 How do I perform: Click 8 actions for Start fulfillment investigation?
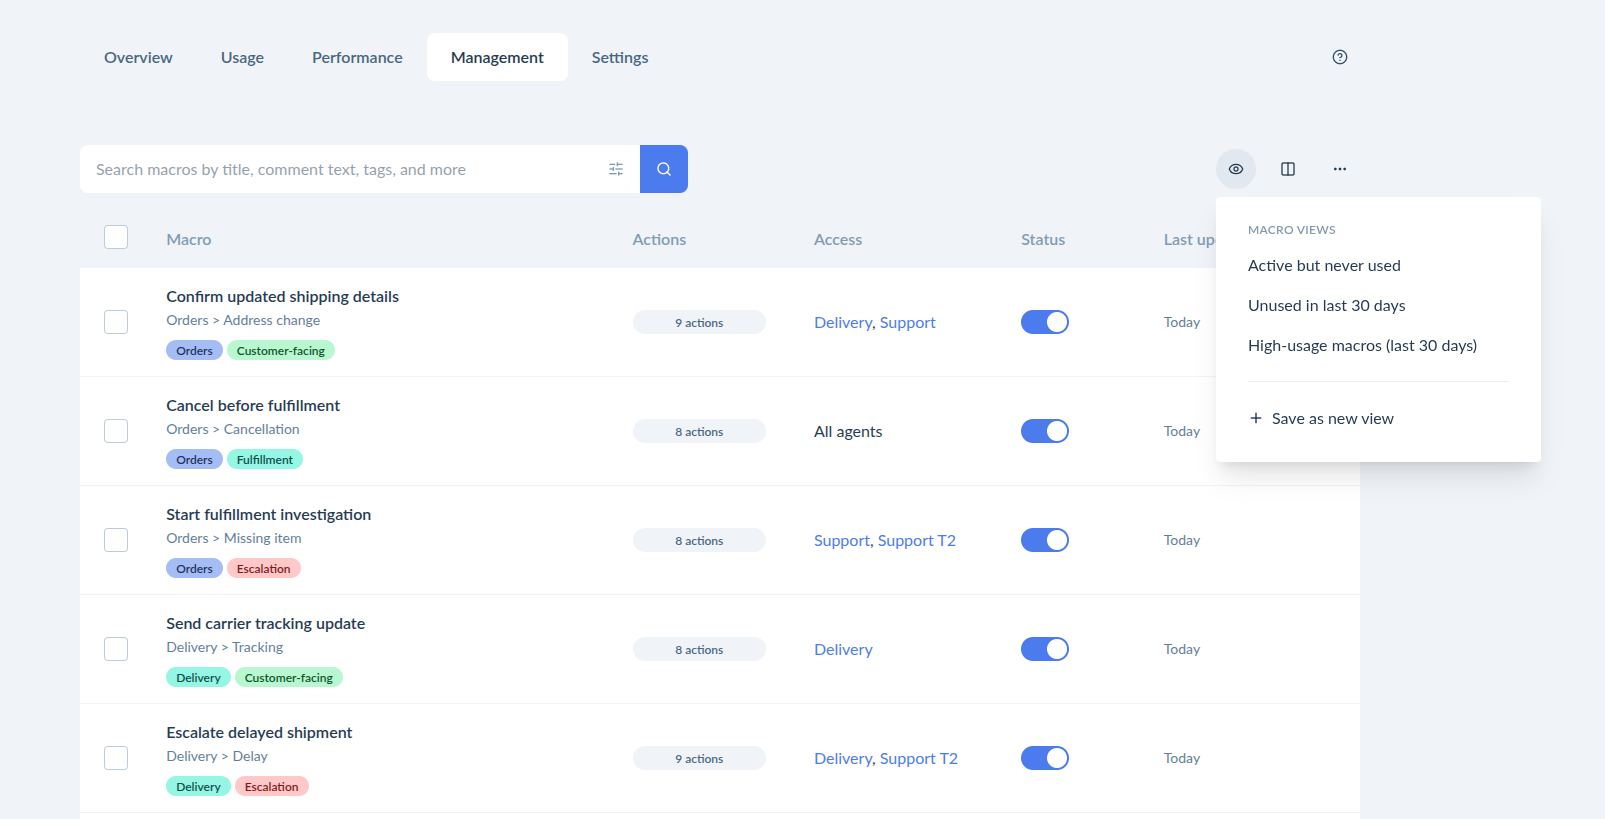699,540
